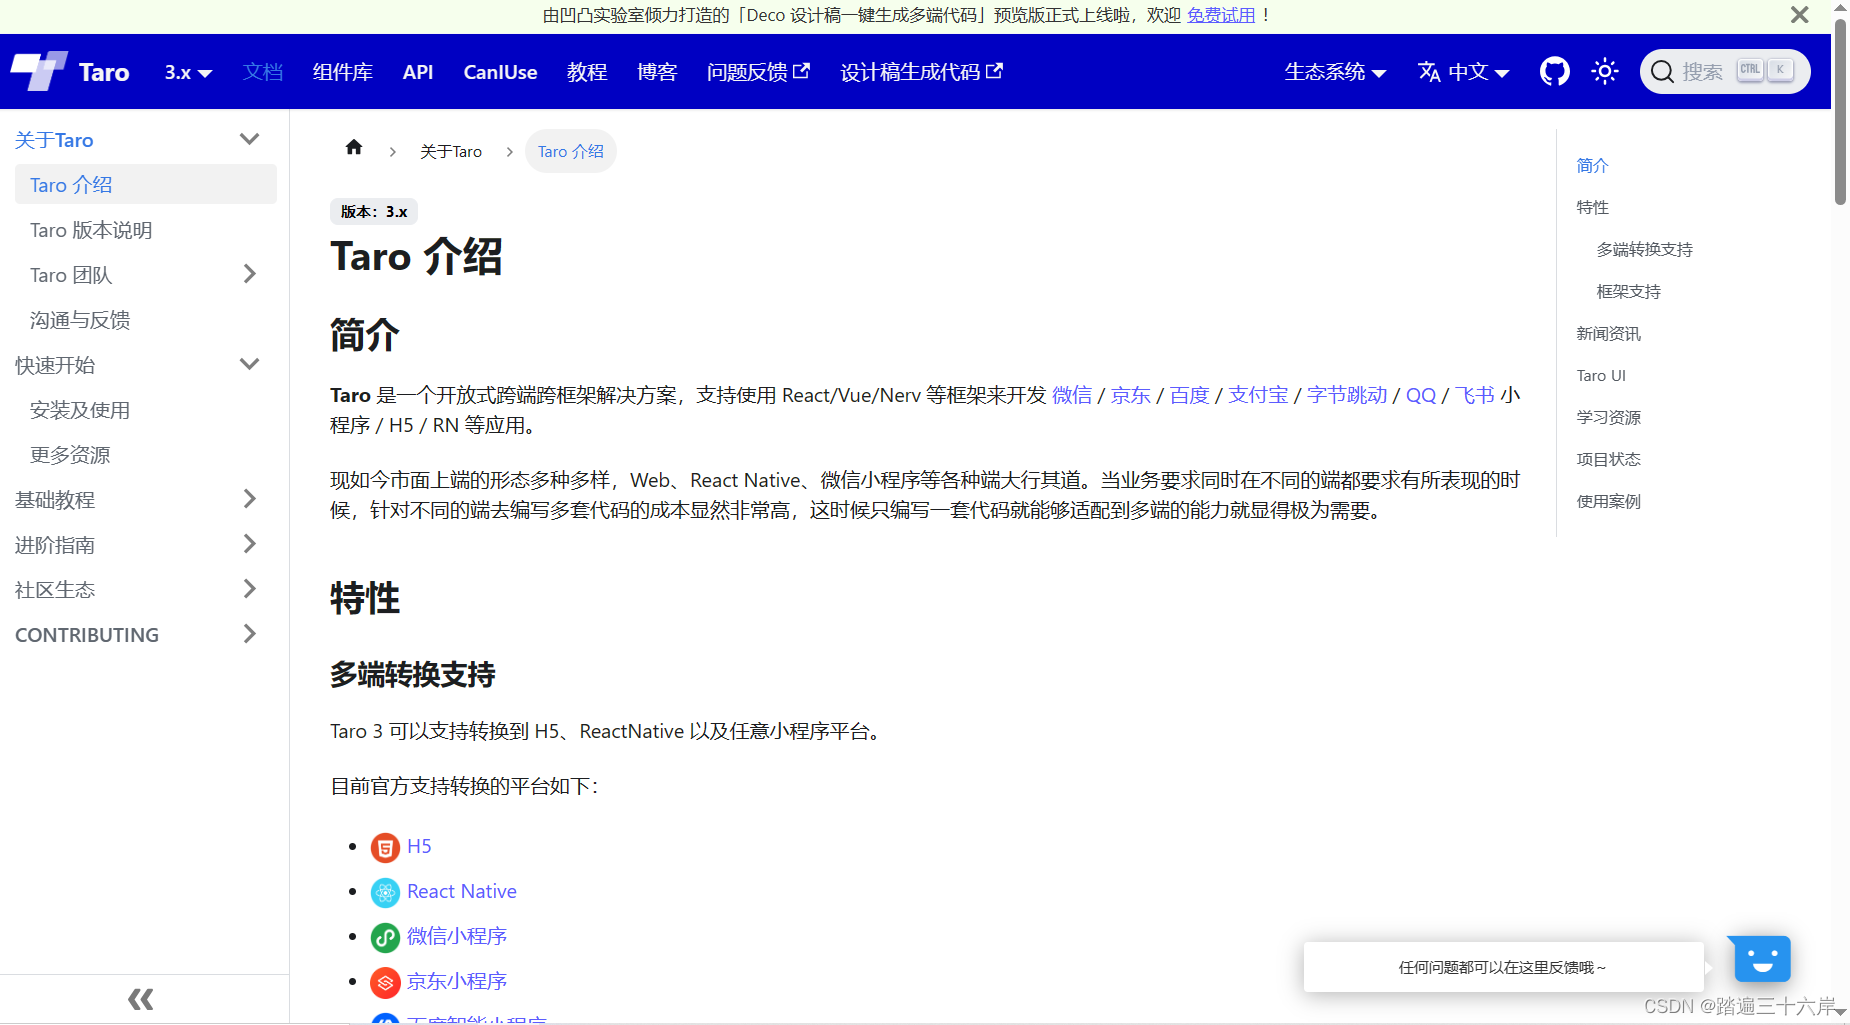This screenshot has width=1850, height=1025.
Task: Open the feedback chat bot icon
Action: click(1762, 960)
